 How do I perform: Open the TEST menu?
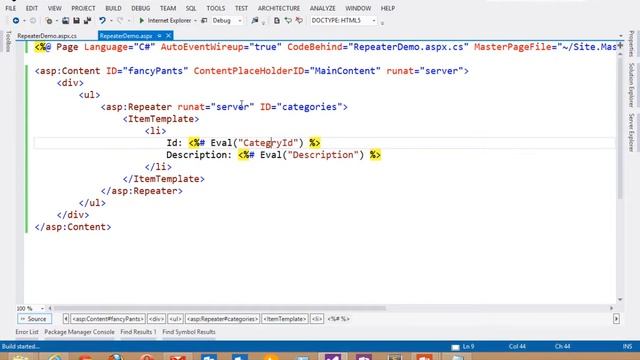coord(241,8)
